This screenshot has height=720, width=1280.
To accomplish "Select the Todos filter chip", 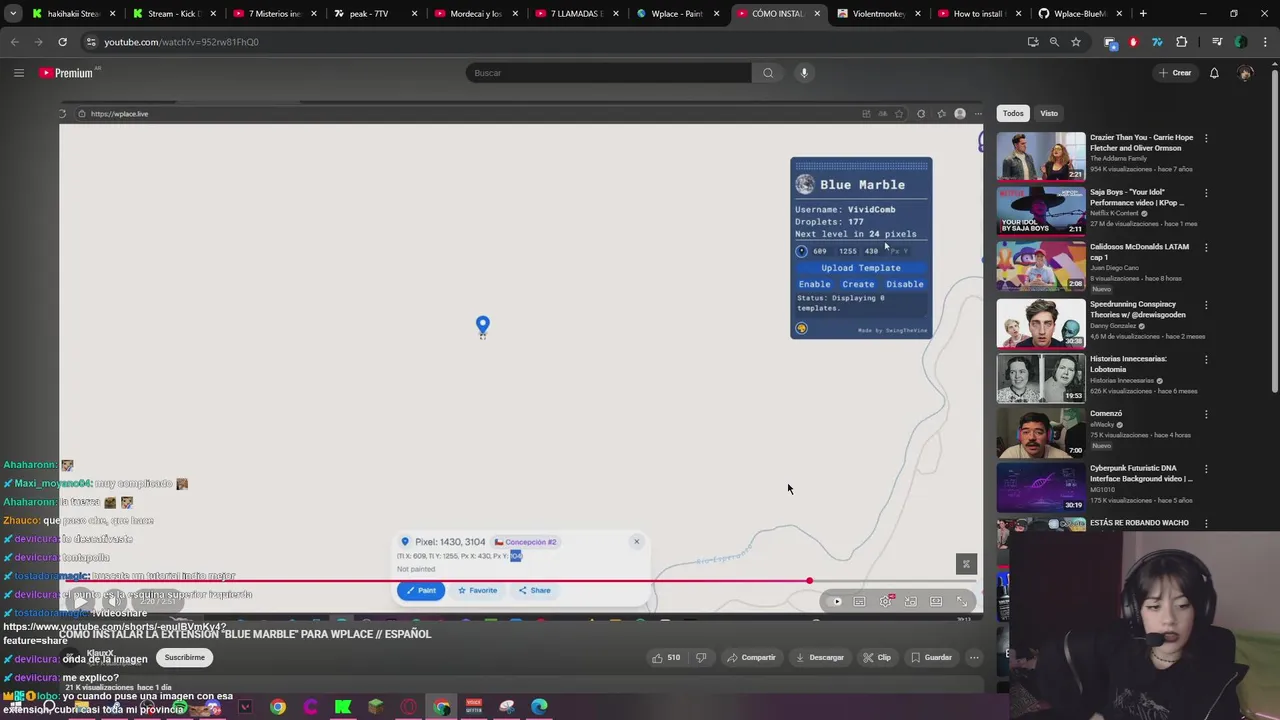I will click(1013, 113).
